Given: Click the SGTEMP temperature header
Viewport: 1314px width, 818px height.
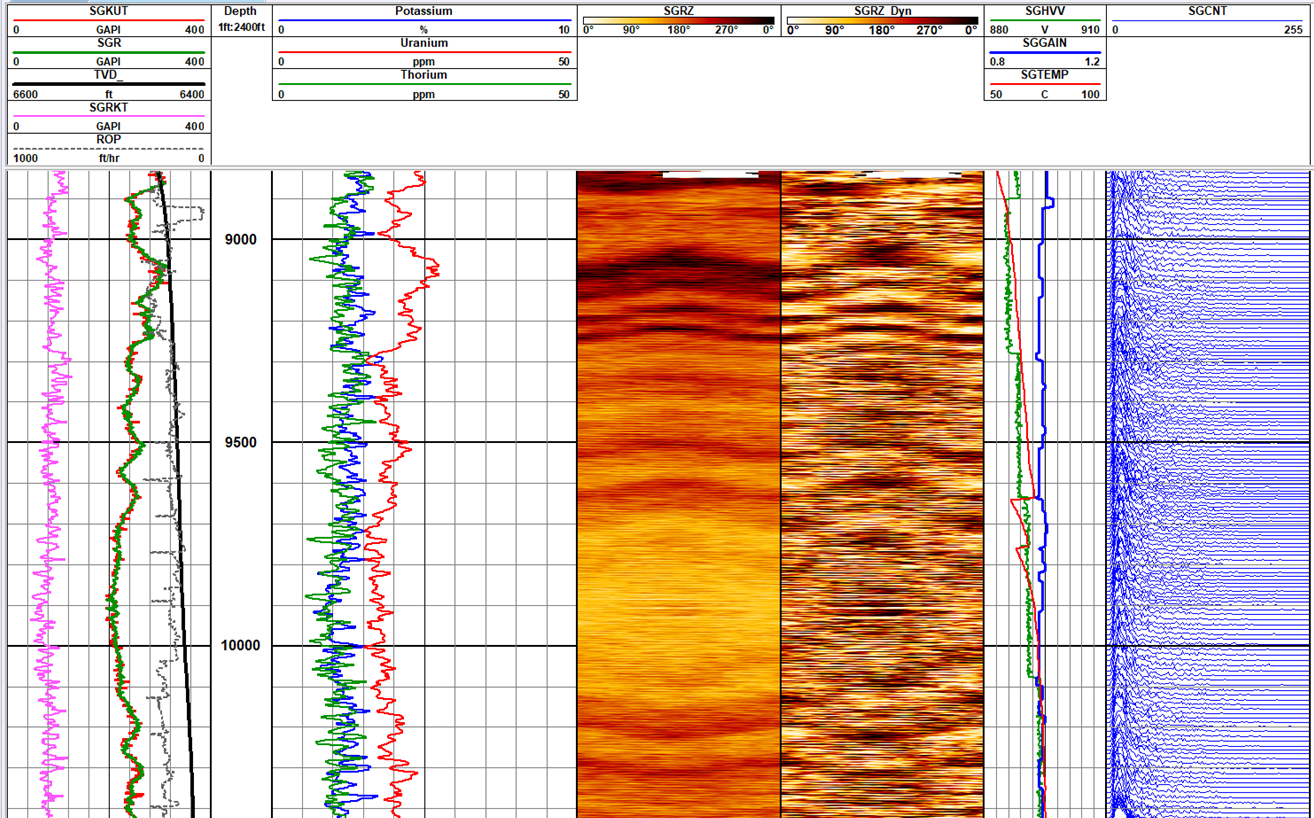Looking at the screenshot, I should coord(1044,76).
